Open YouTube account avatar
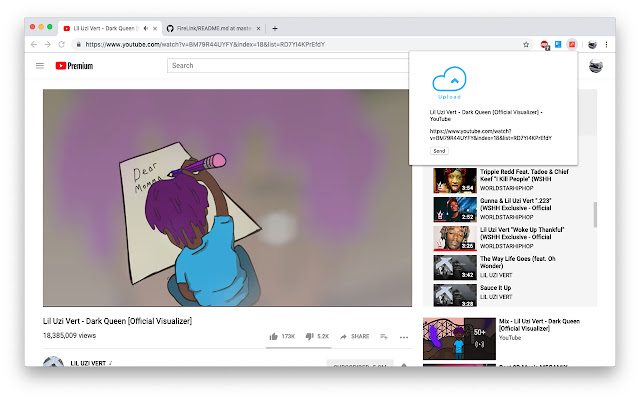 pyautogui.click(x=596, y=66)
